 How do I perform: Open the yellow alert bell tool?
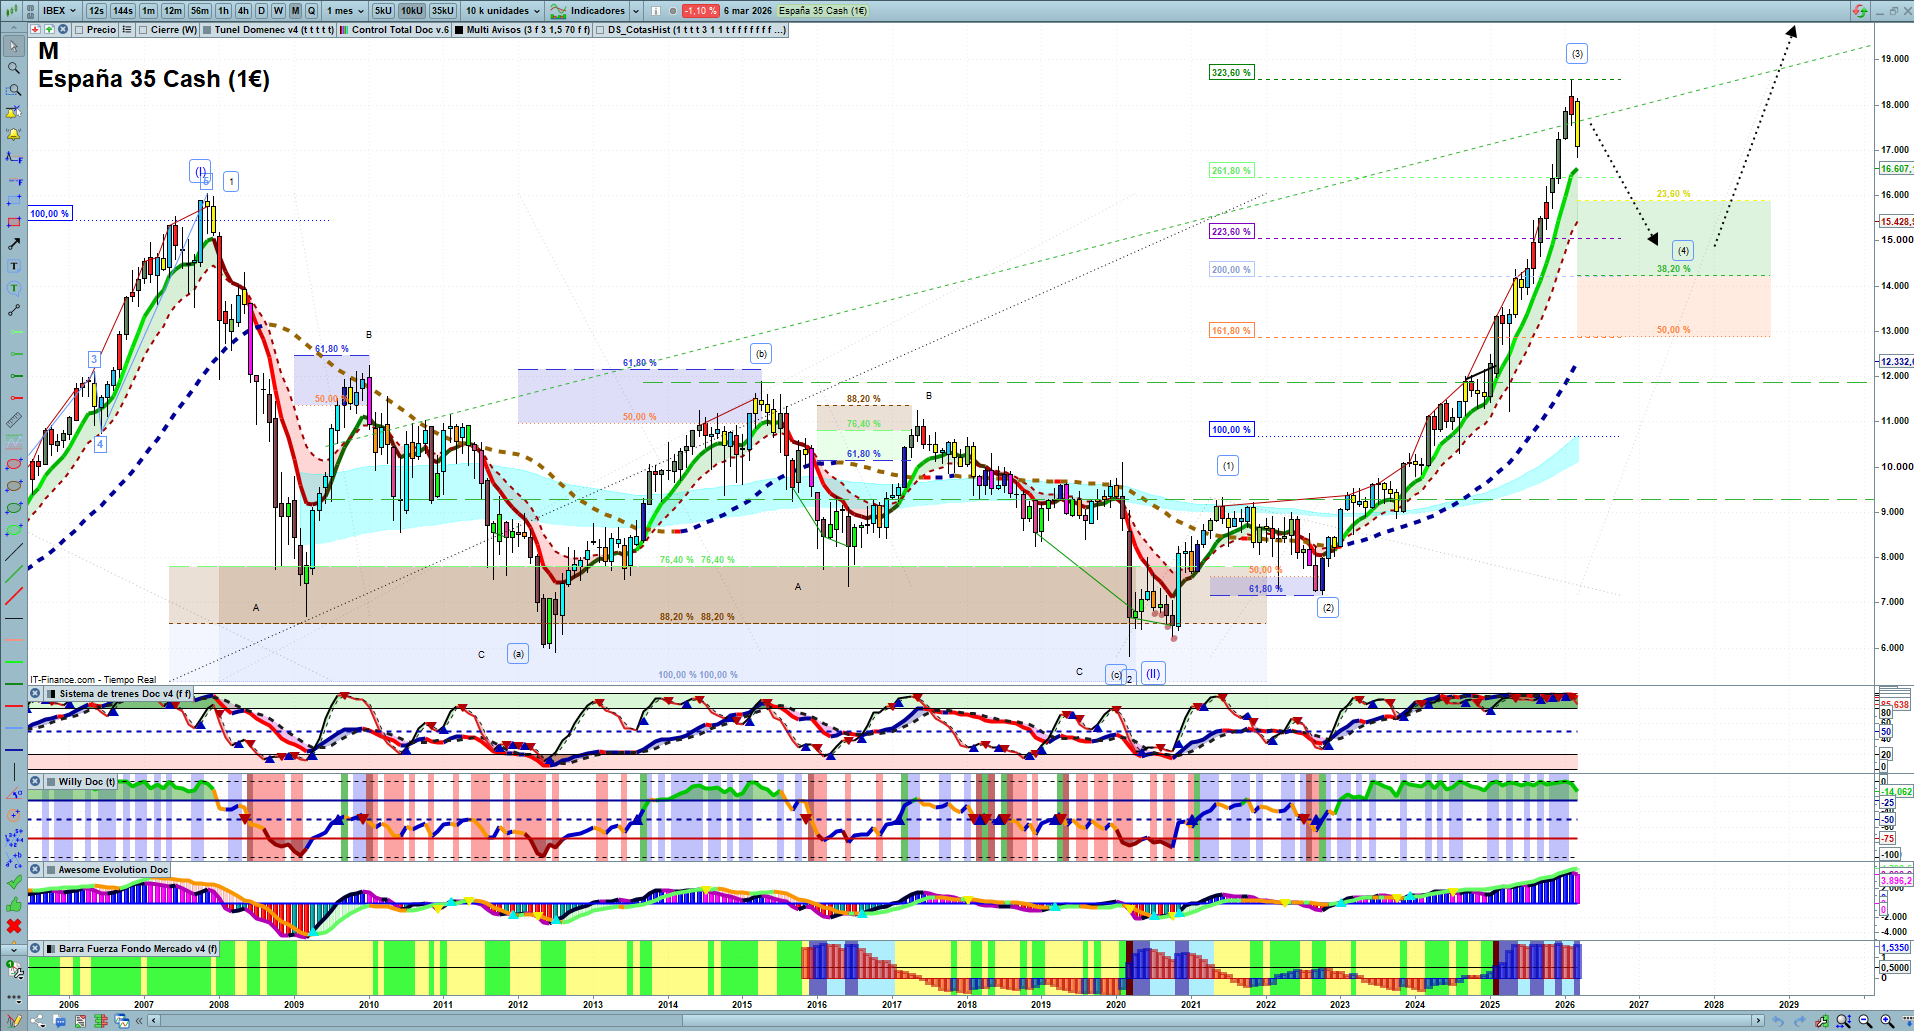click(14, 134)
